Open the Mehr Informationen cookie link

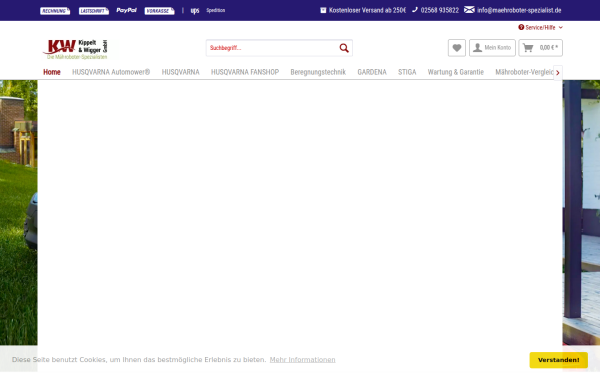tap(302, 360)
